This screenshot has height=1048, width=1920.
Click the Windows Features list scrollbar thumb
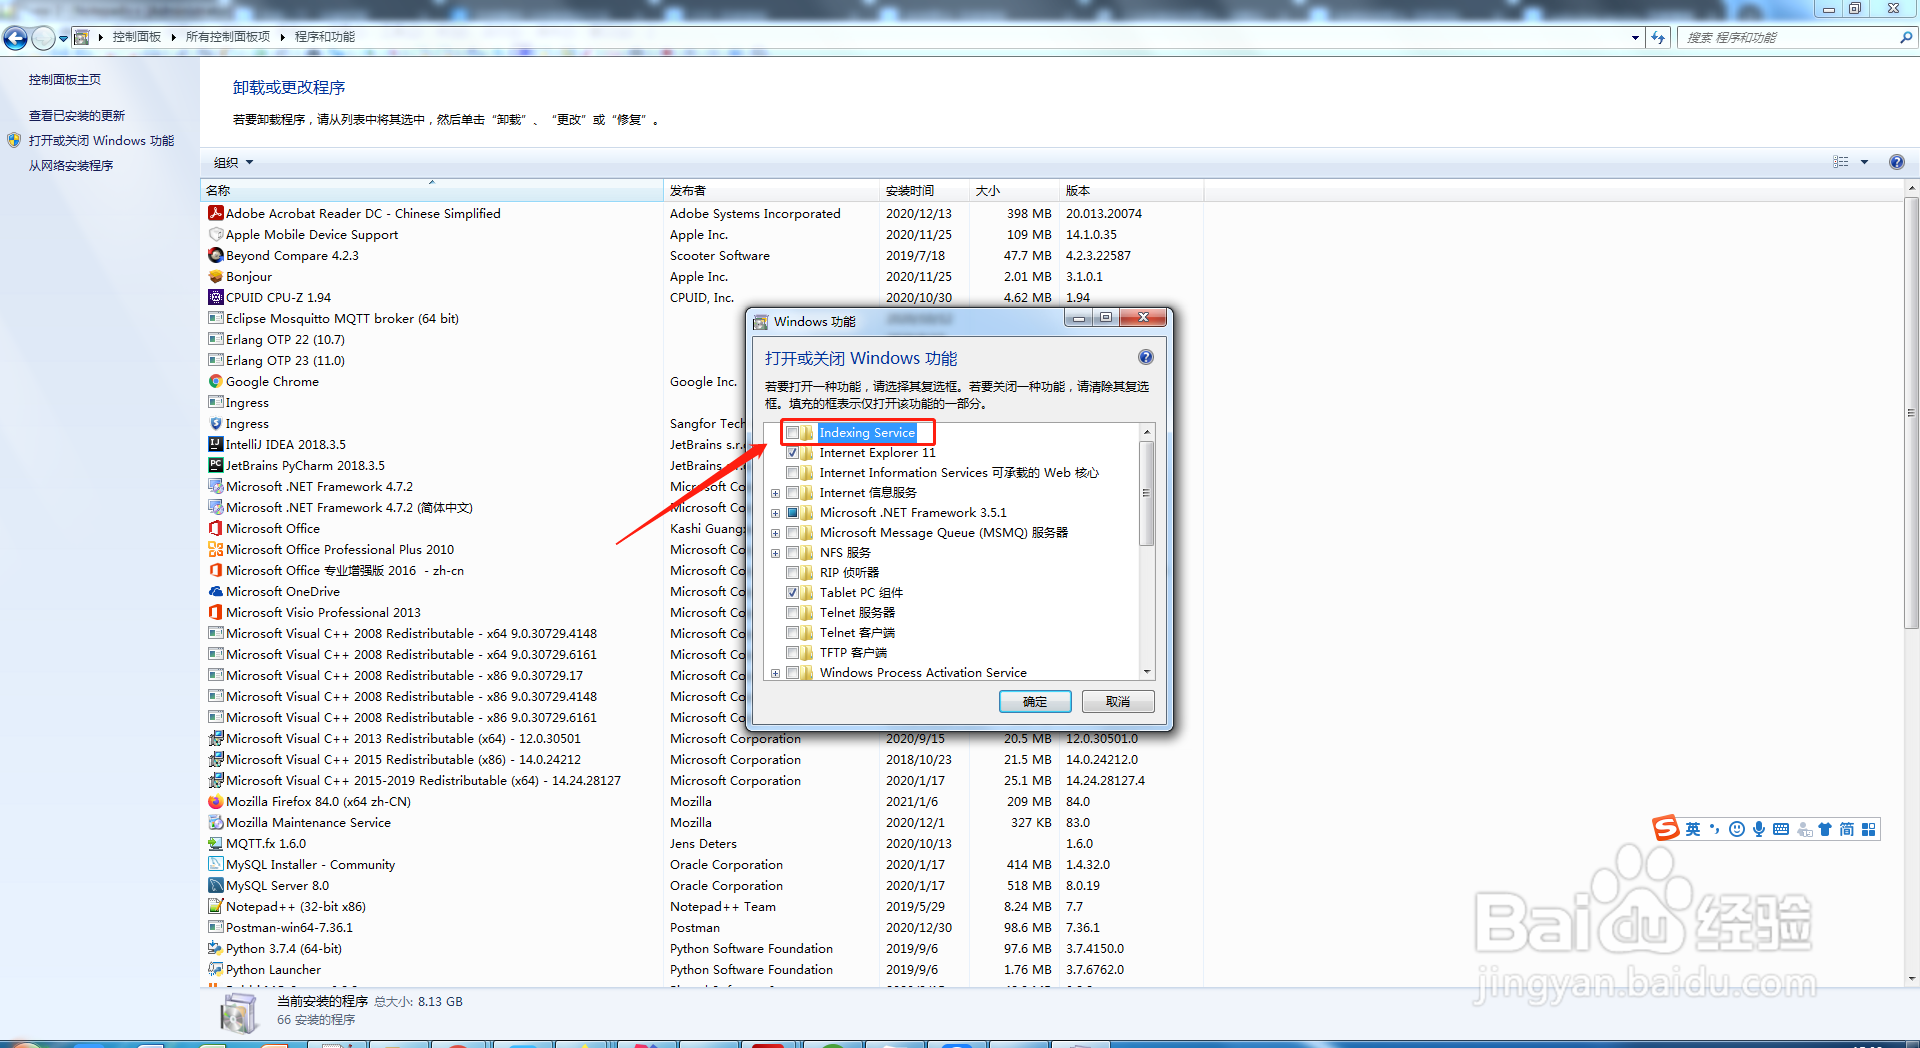pos(1147,493)
